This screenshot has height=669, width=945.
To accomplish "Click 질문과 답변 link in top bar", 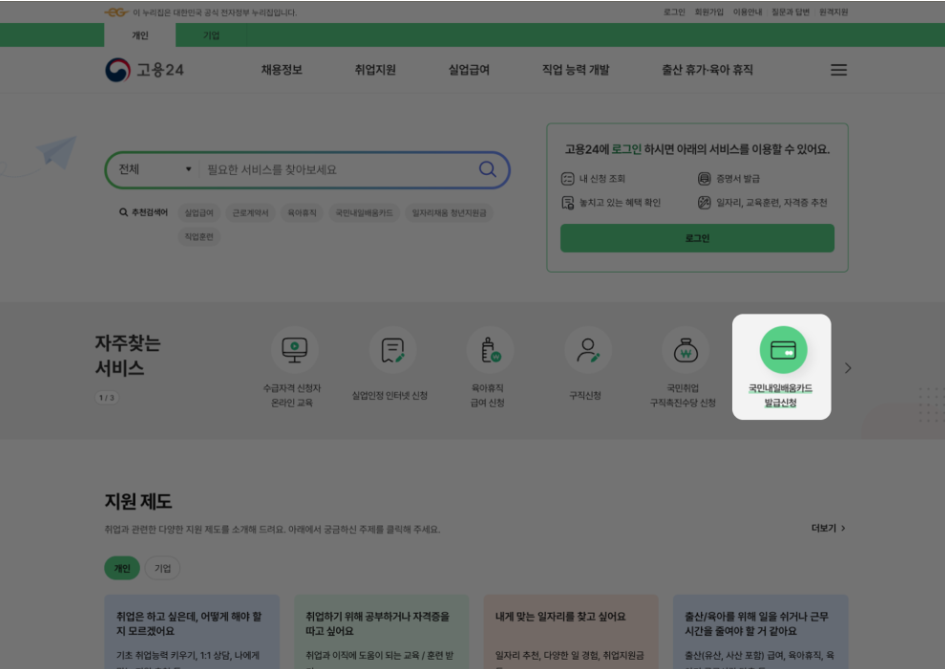I will [x=790, y=12].
